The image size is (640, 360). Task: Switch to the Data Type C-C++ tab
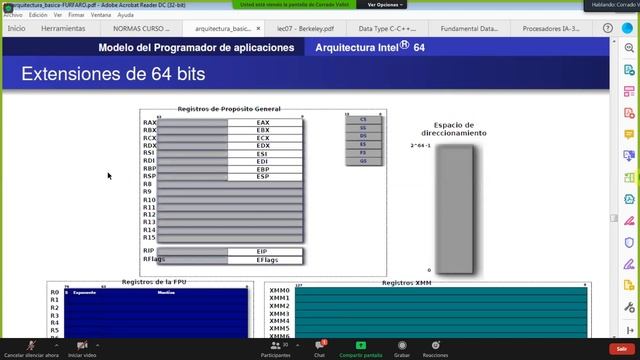click(387, 29)
